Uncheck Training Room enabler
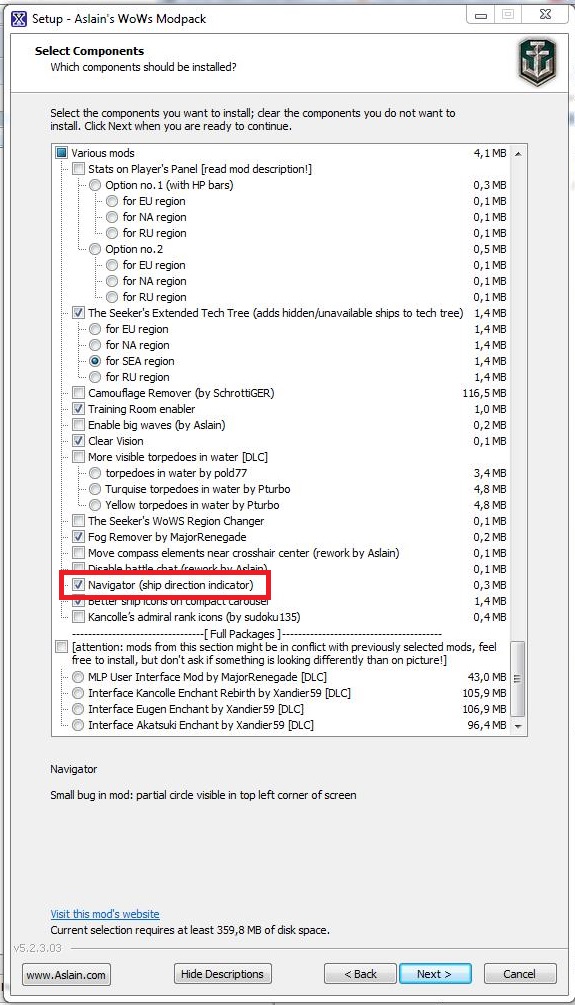Screen dimensions: 575x1005 (78, 410)
